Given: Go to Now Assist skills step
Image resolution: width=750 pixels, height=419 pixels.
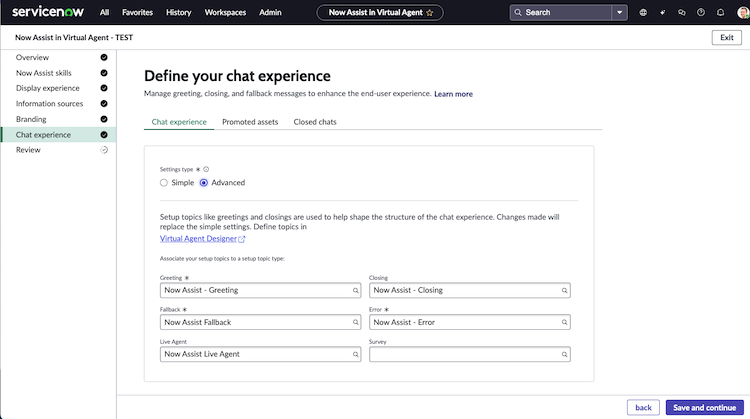Looking at the screenshot, I should [x=44, y=73].
